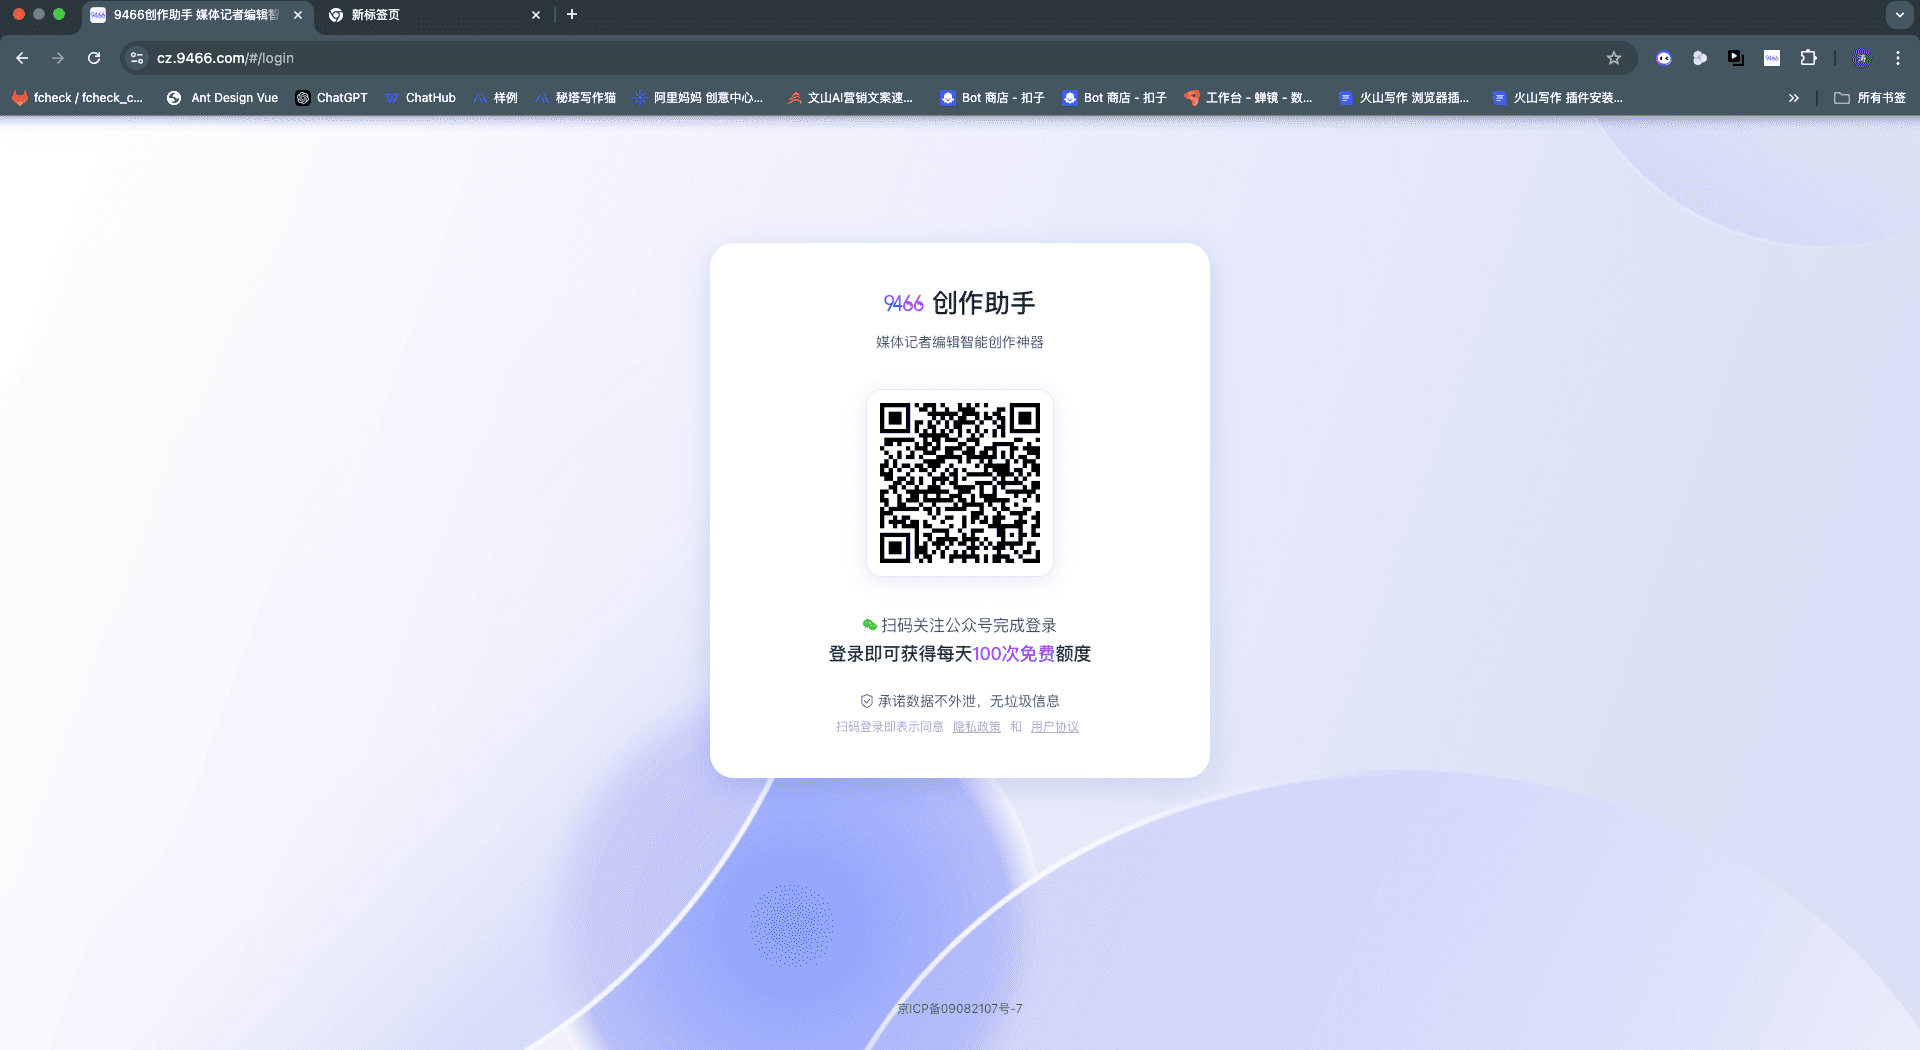Screen dimensions: 1920x1050
Task: Click the dark overlapping-squares extension icon
Action: [x=1736, y=58]
